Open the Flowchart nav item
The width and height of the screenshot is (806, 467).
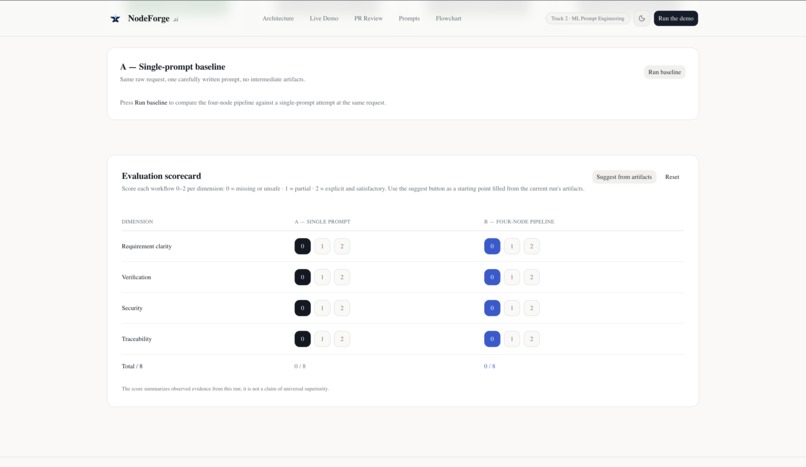(448, 18)
